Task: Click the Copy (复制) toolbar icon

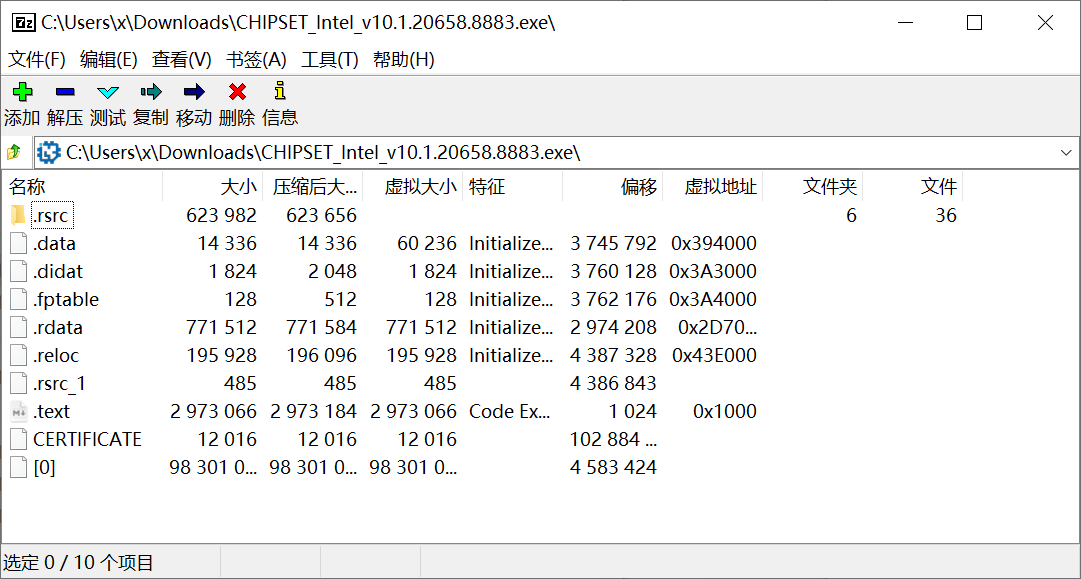Action: tap(151, 91)
